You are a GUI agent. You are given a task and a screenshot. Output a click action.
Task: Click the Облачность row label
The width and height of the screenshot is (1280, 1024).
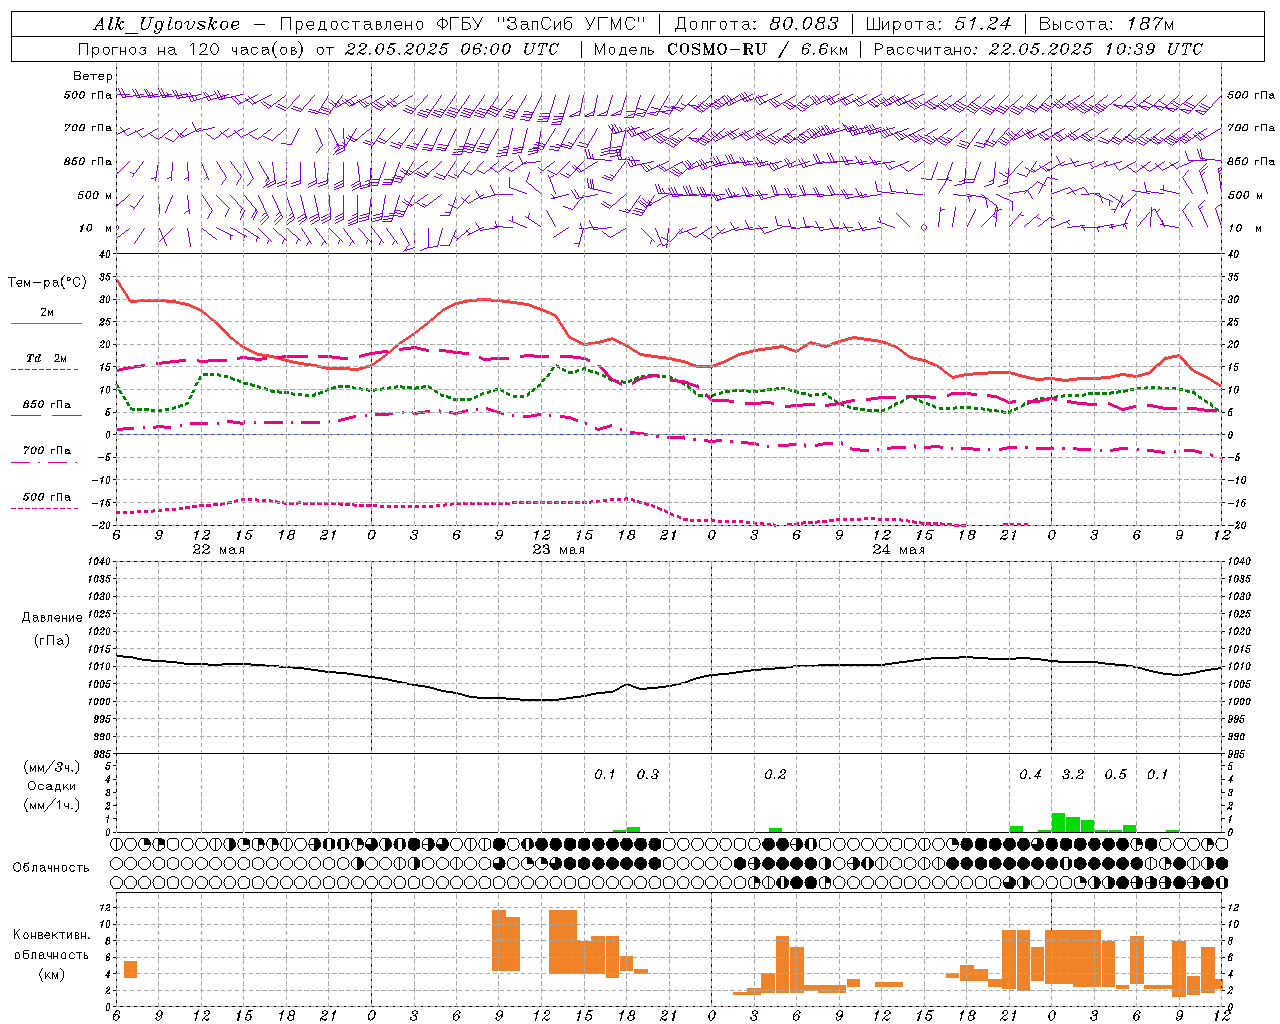(x=51, y=867)
